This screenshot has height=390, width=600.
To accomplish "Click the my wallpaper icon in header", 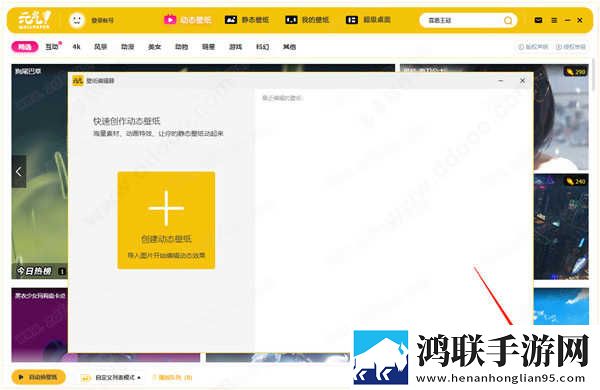I will [x=291, y=20].
